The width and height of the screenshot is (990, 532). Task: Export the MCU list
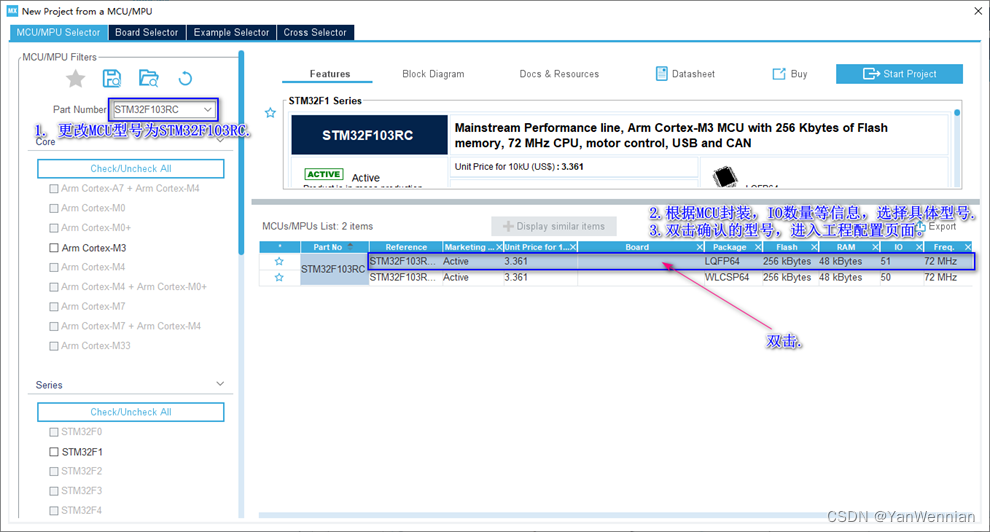(x=936, y=227)
